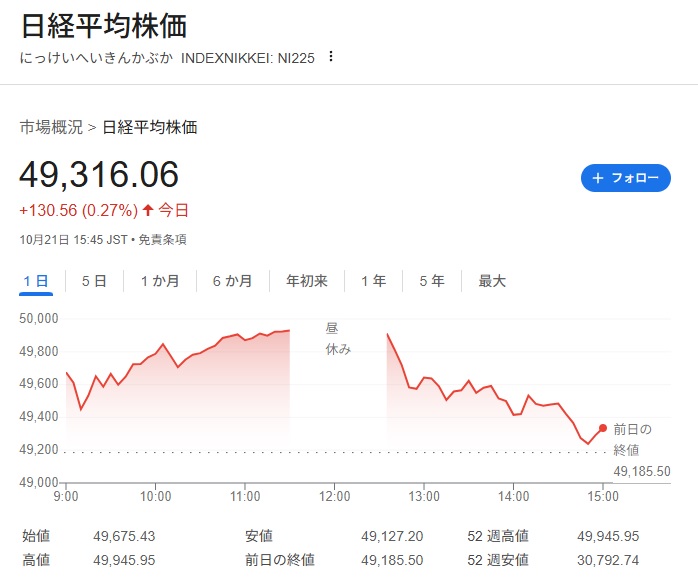Switch to the 5日 range tab

pos(94,281)
